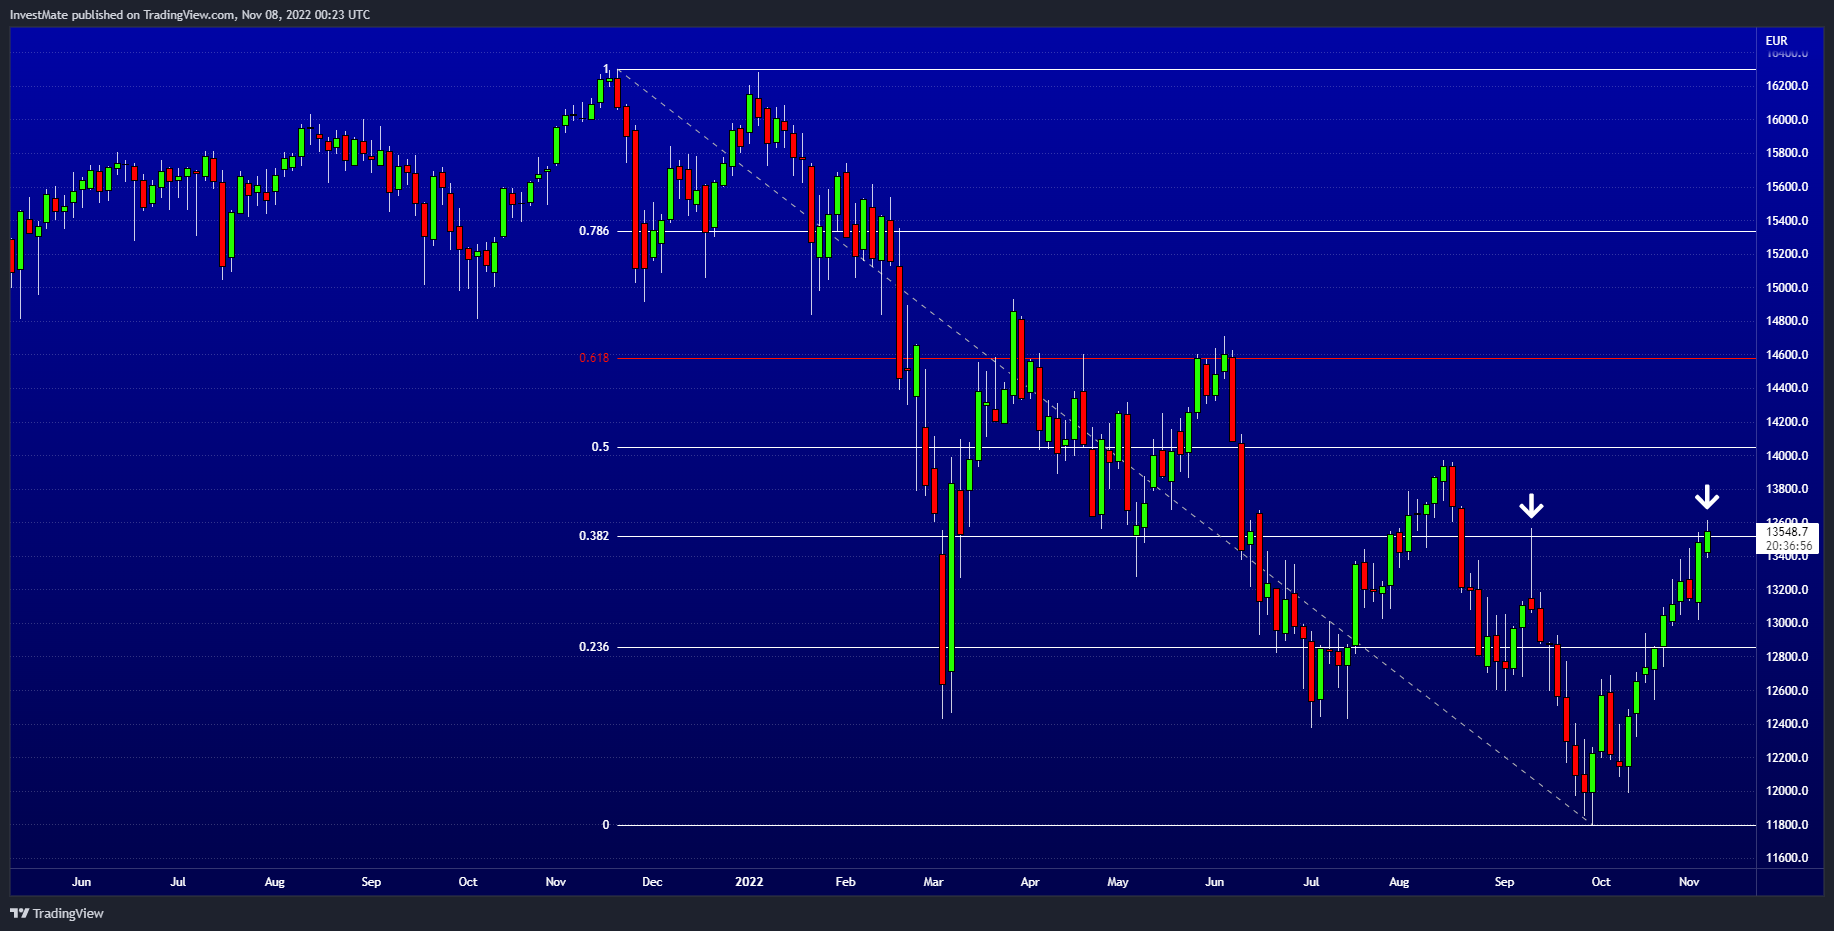The height and width of the screenshot is (931, 1834).
Task: Click the 2022 year label on the time axis
Action: coord(749,882)
